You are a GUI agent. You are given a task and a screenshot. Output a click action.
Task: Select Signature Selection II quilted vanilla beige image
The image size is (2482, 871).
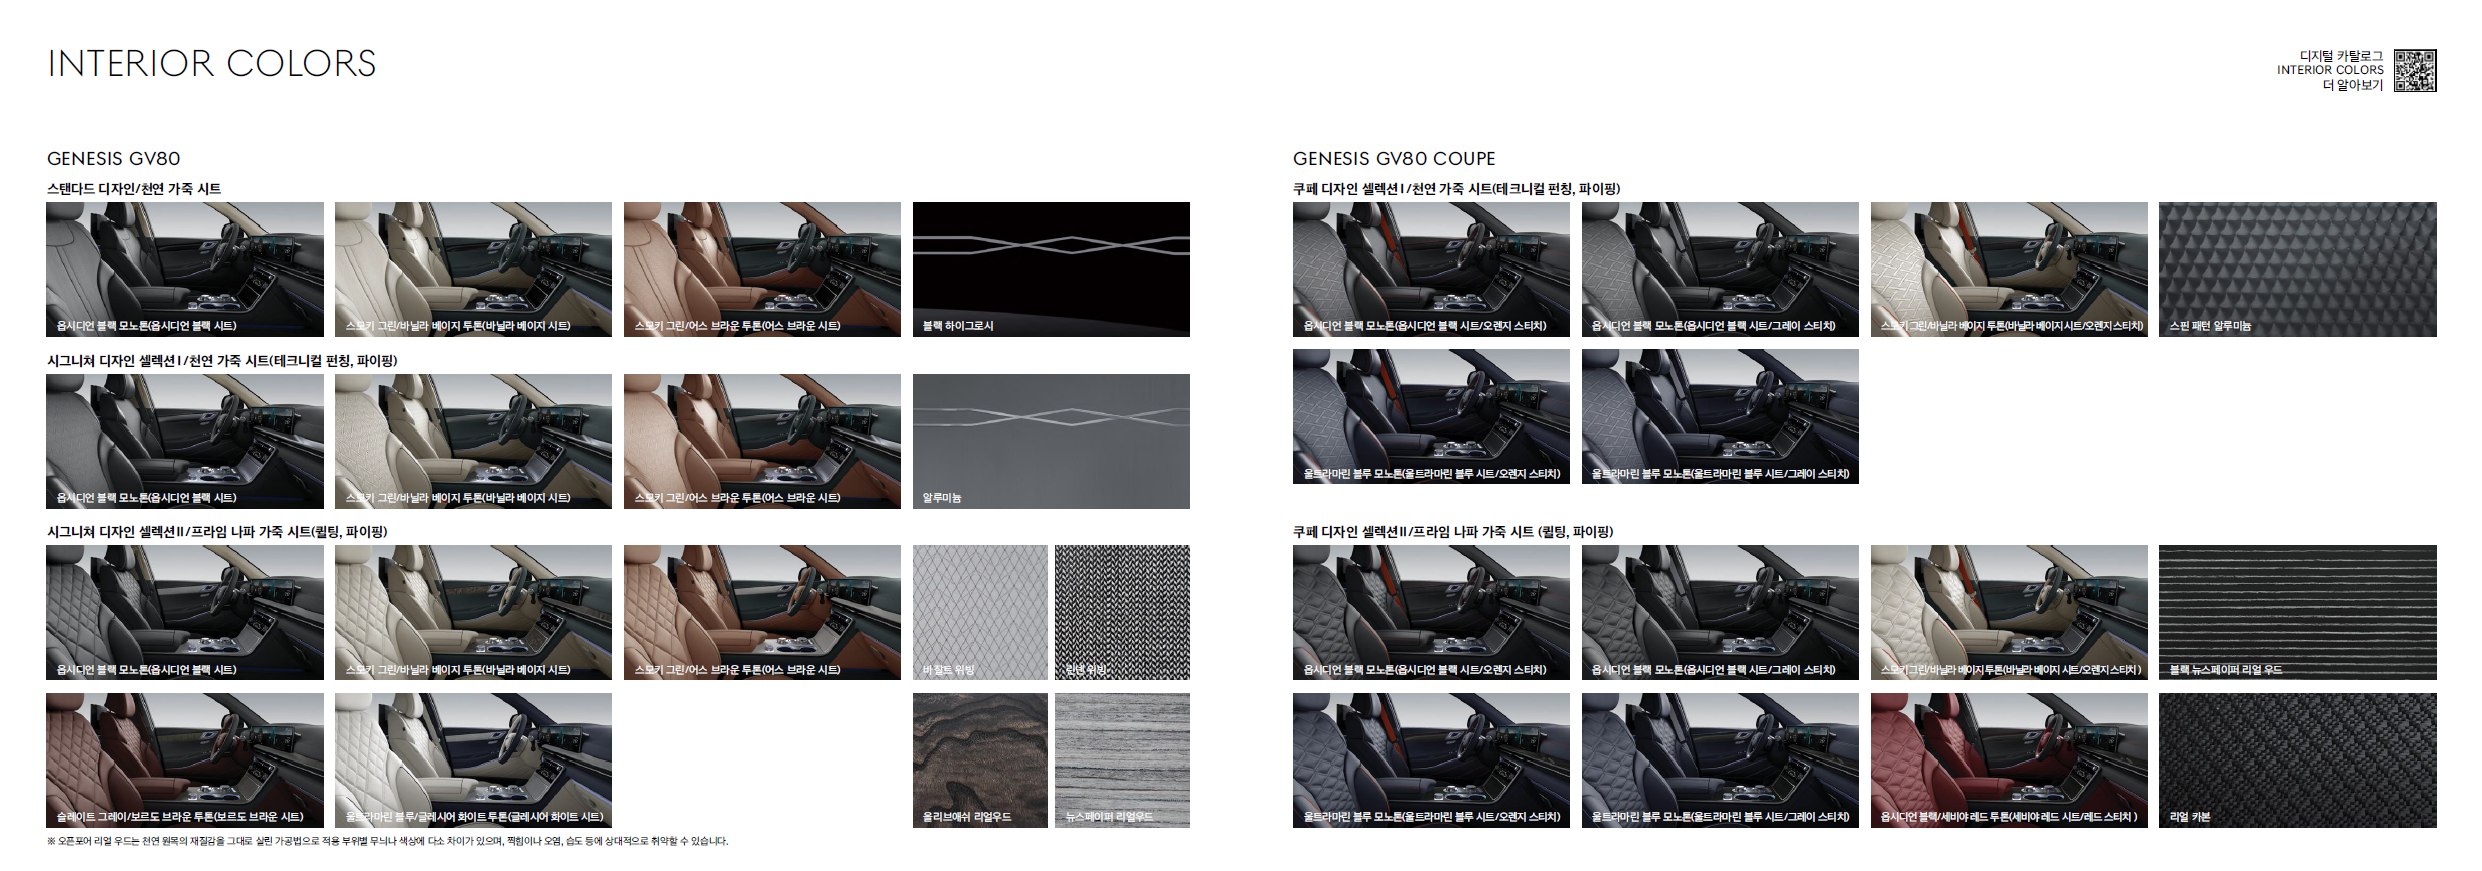tap(473, 612)
